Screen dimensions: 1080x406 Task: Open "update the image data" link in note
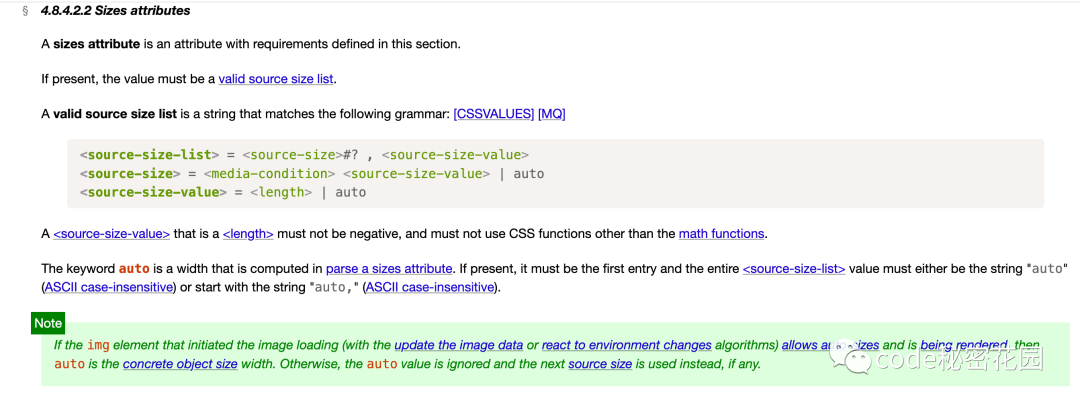click(459, 345)
